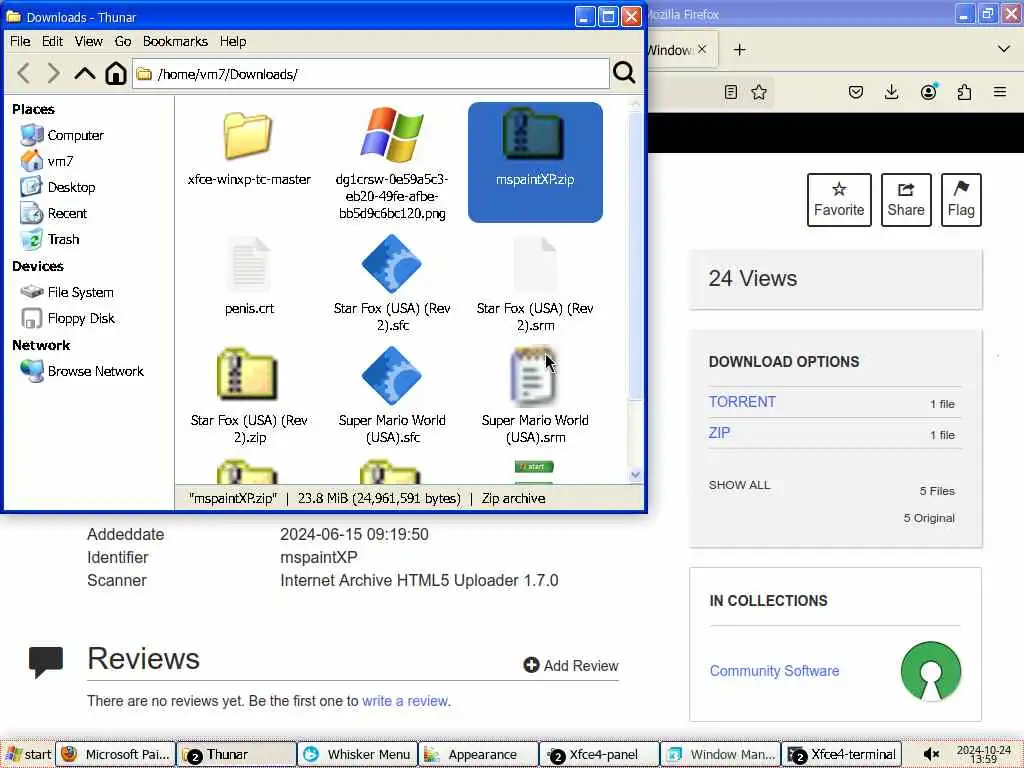Viewport: 1024px width, 768px height.
Task: Open the Go menu in Thunar
Action: pyautogui.click(x=123, y=41)
